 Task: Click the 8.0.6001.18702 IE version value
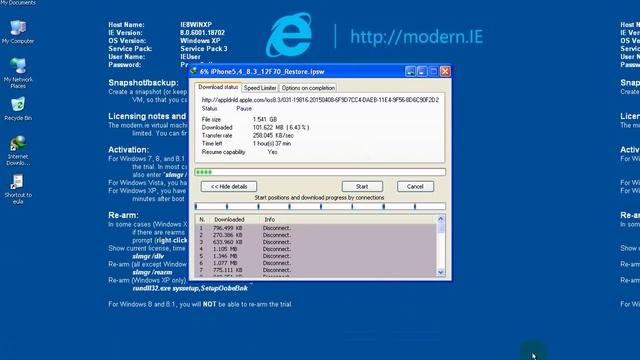(x=202, y=33)
